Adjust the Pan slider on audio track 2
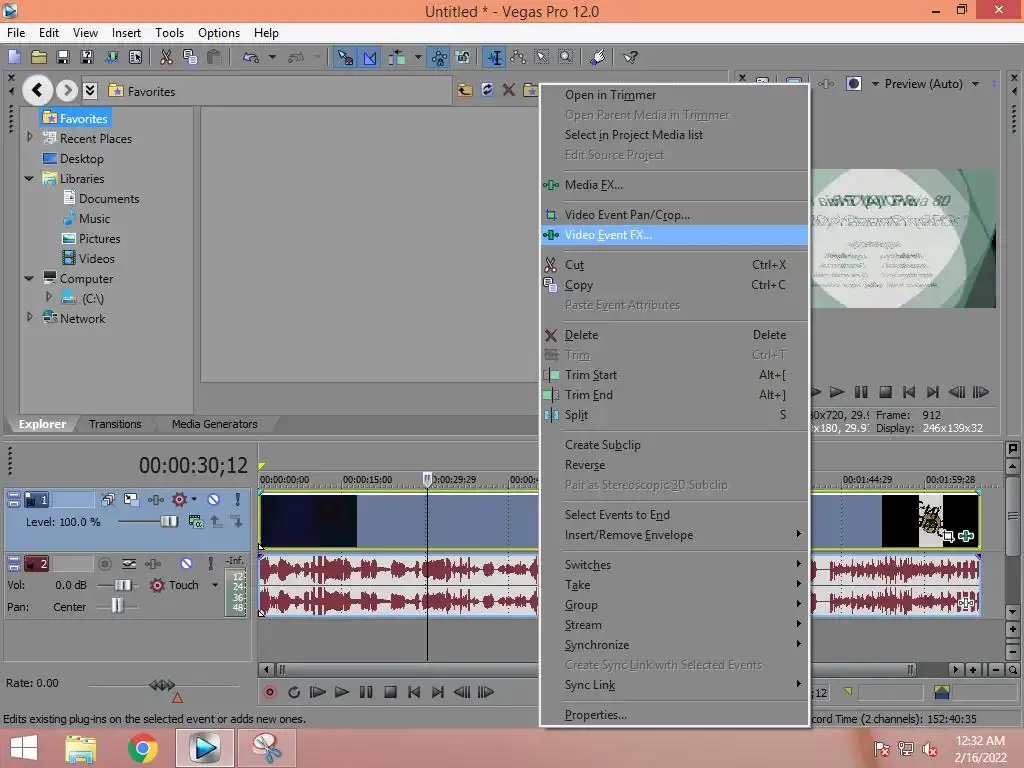Image resolution: width=1024 pixels, height=768 pixels. (x=118, y=606)
